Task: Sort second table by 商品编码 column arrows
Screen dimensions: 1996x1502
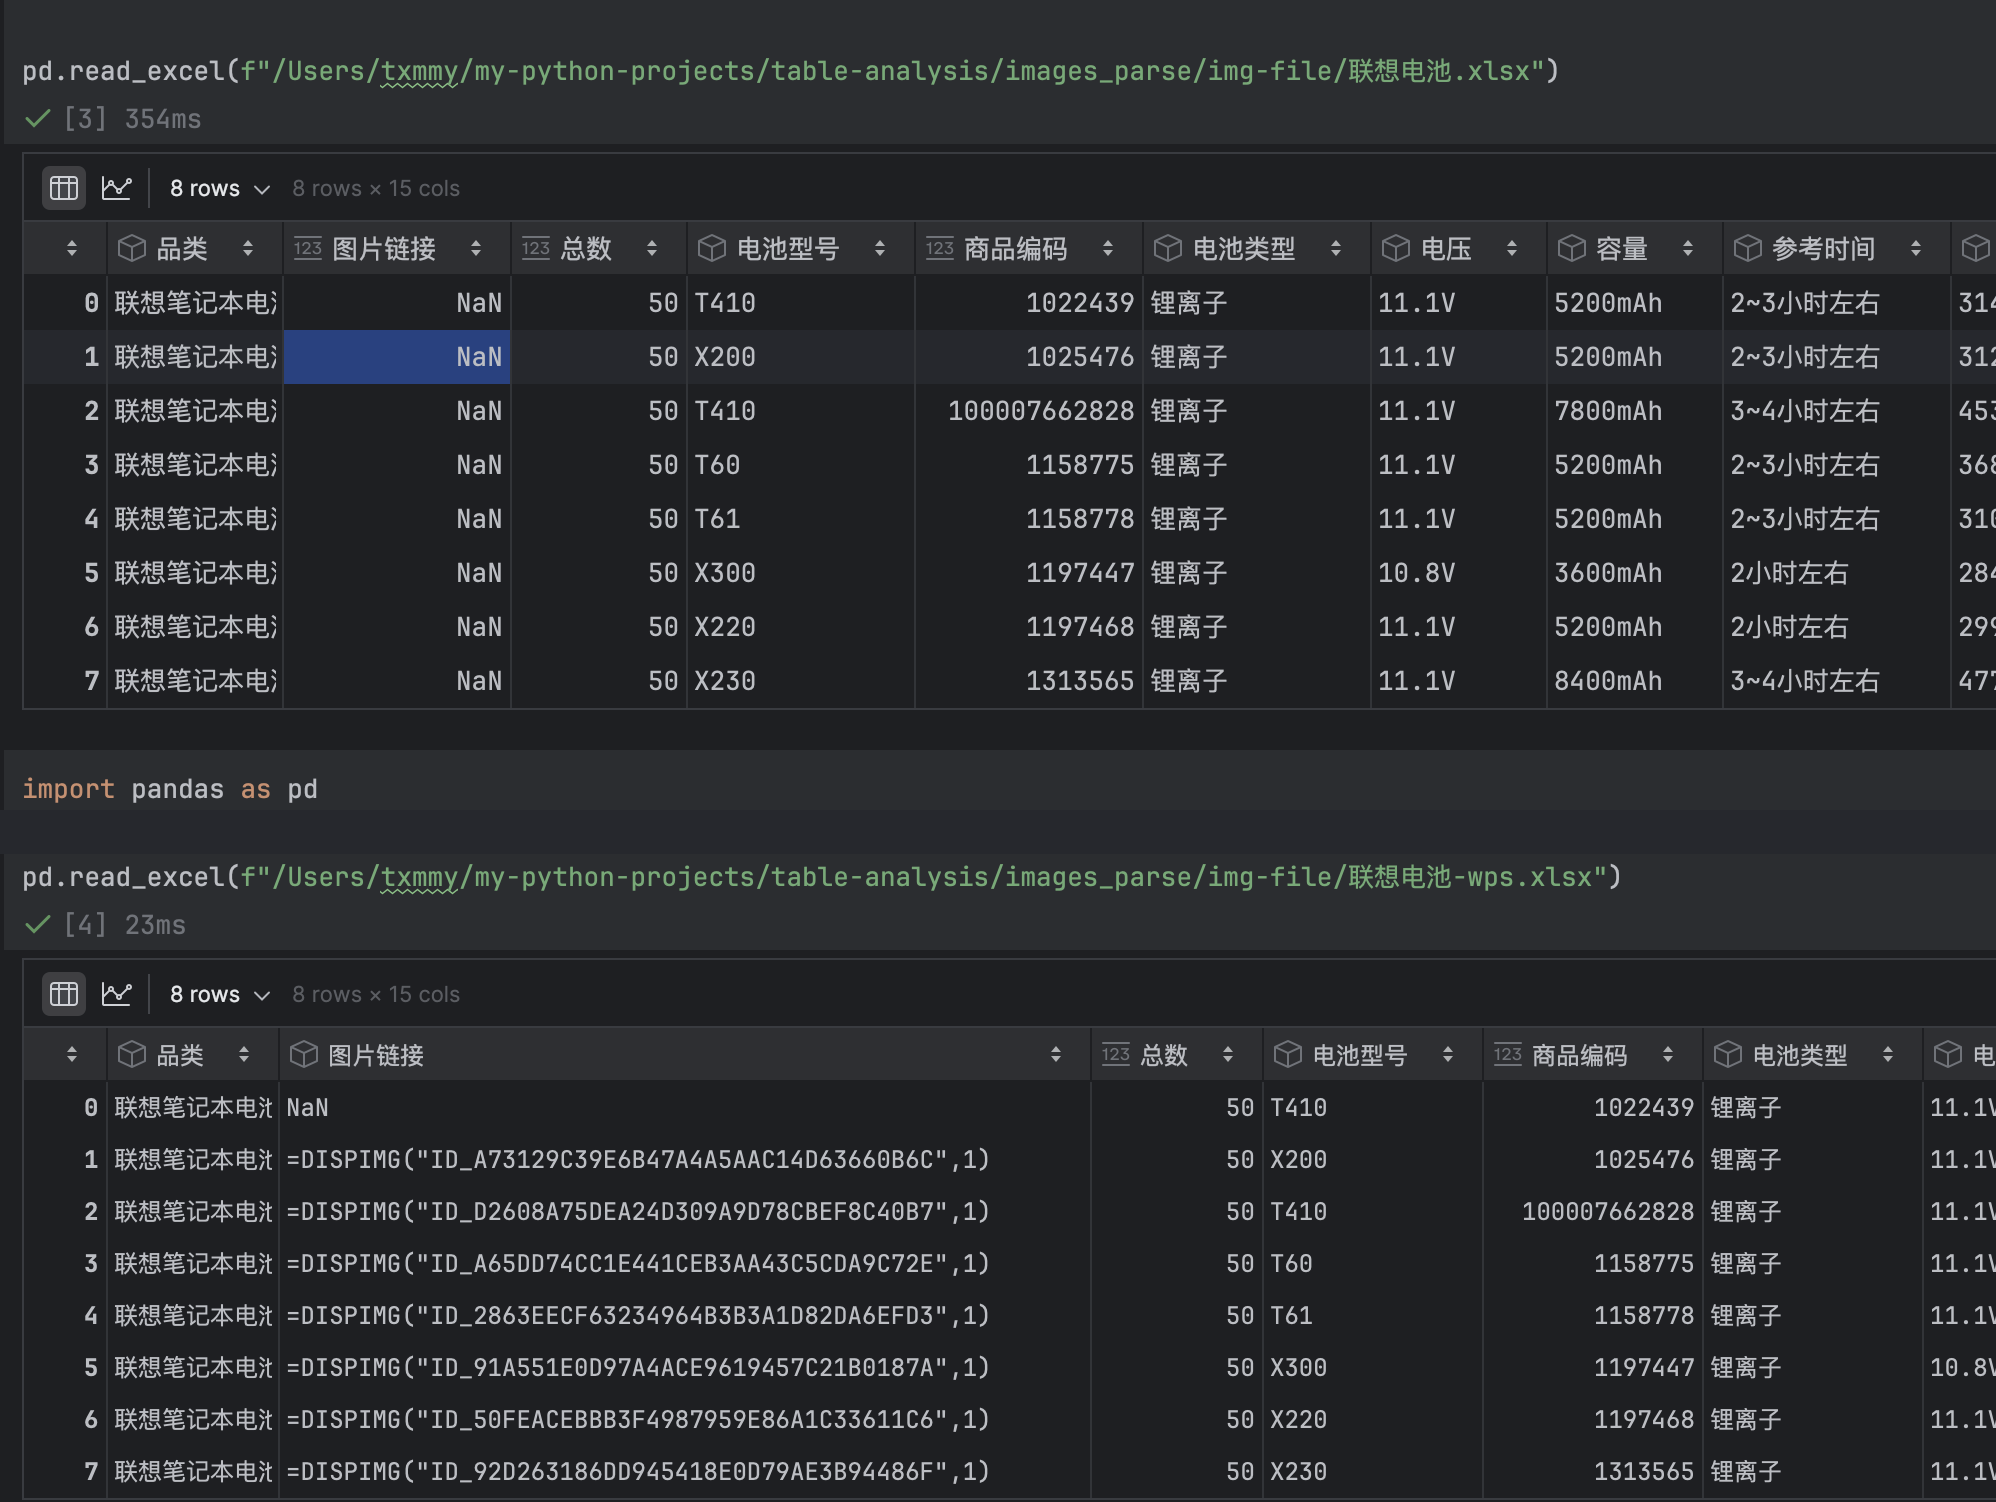Action: (1667, 1055)
